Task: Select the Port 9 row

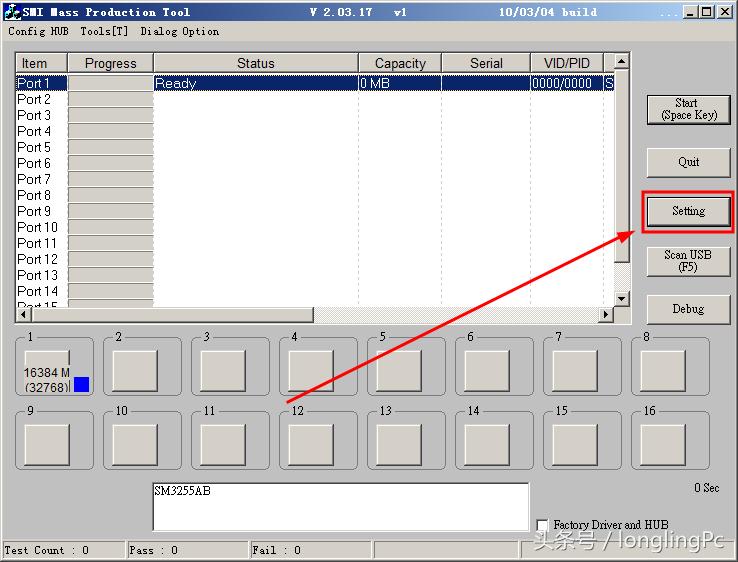Action: [x=315, y=211]
